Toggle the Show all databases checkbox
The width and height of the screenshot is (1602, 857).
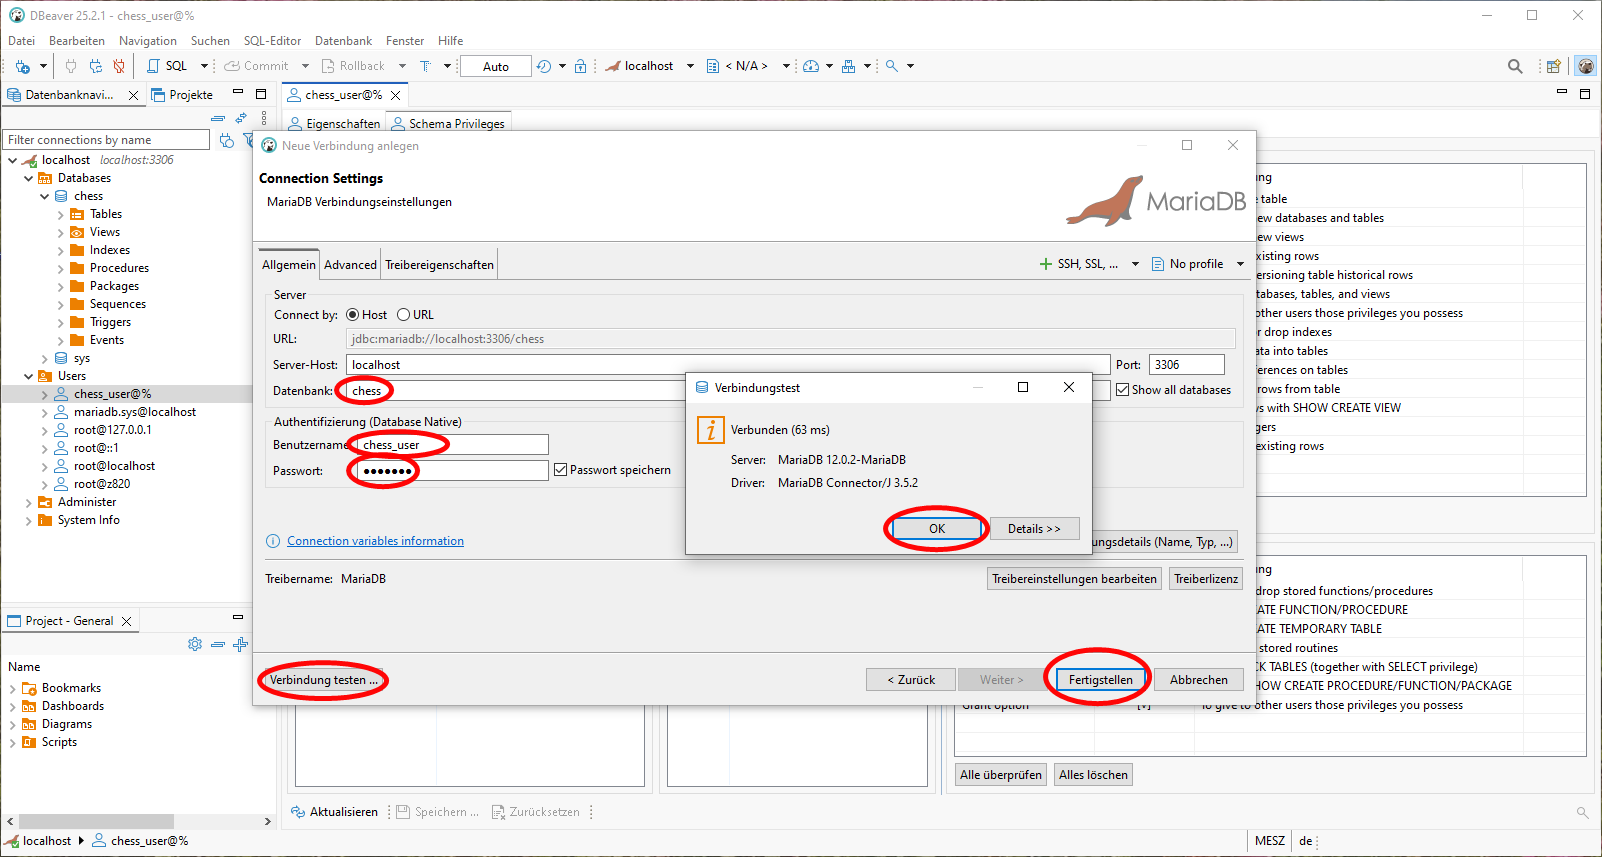point(1123,390)
